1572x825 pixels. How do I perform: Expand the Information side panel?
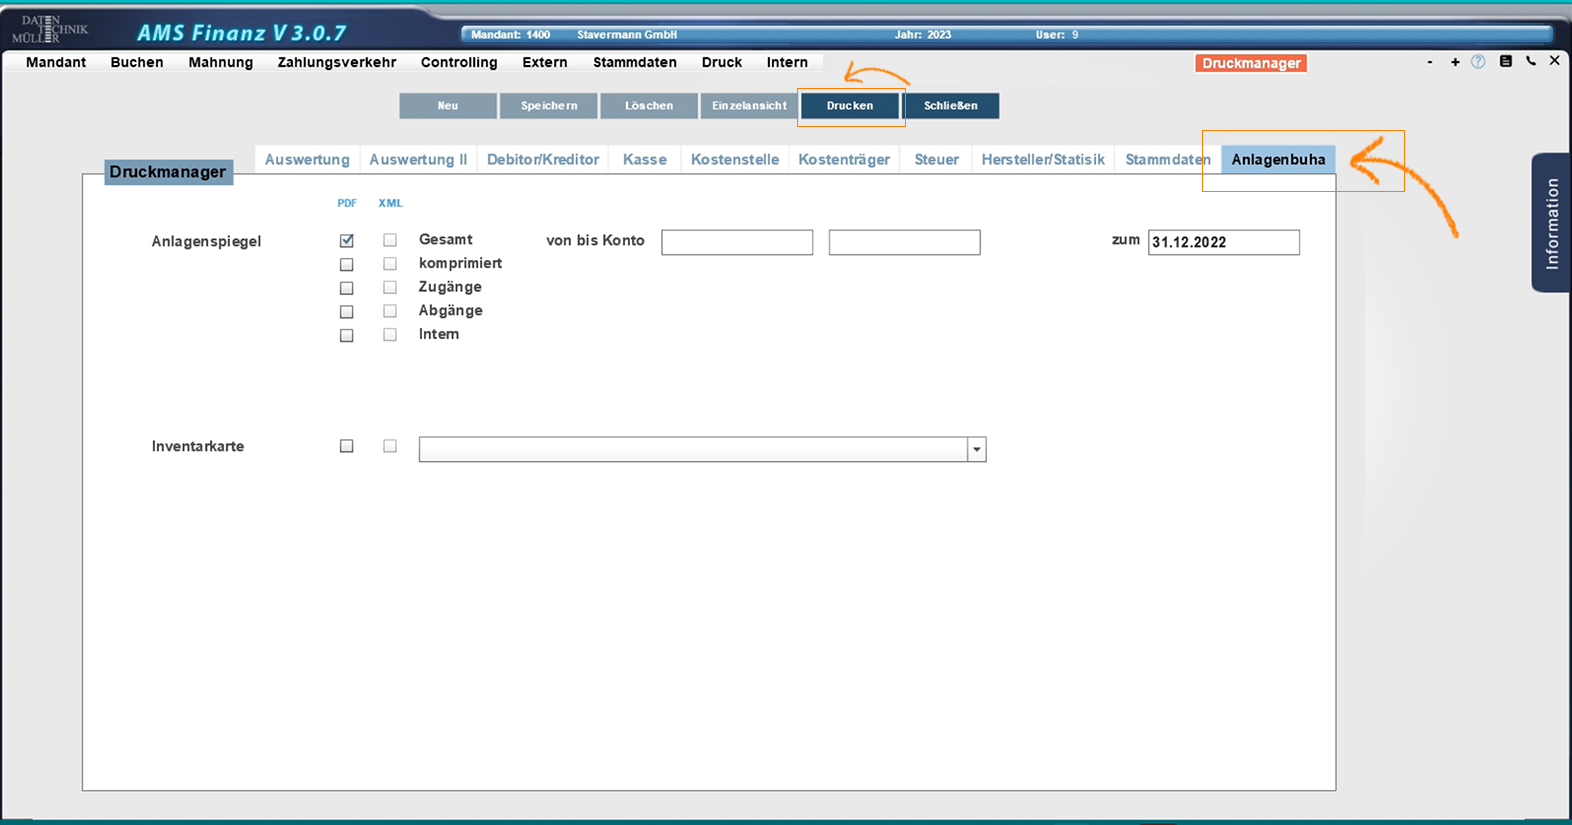(1551, 223)
